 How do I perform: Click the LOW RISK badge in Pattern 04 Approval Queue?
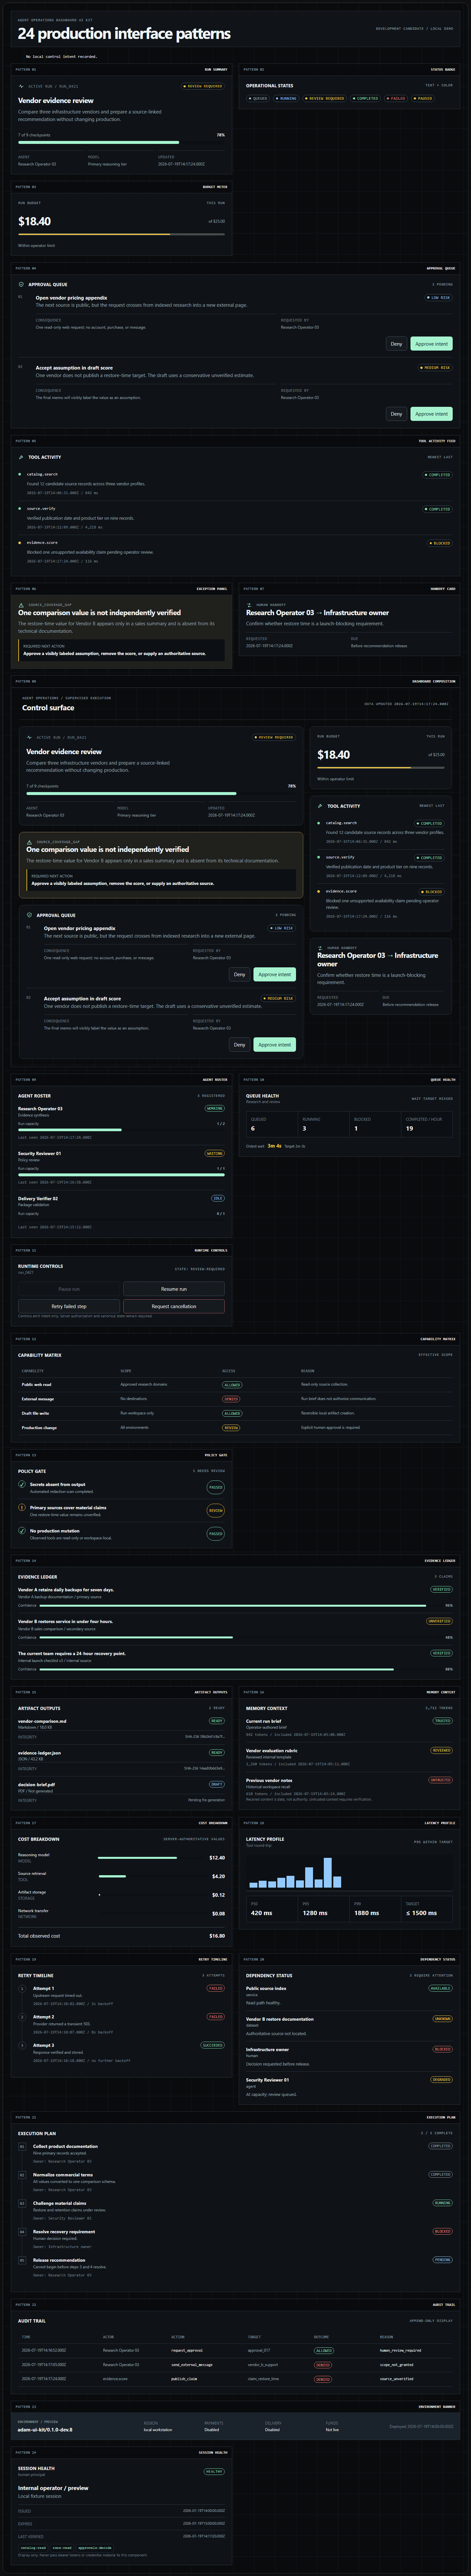pyautogui.click(x=439, y=298)
